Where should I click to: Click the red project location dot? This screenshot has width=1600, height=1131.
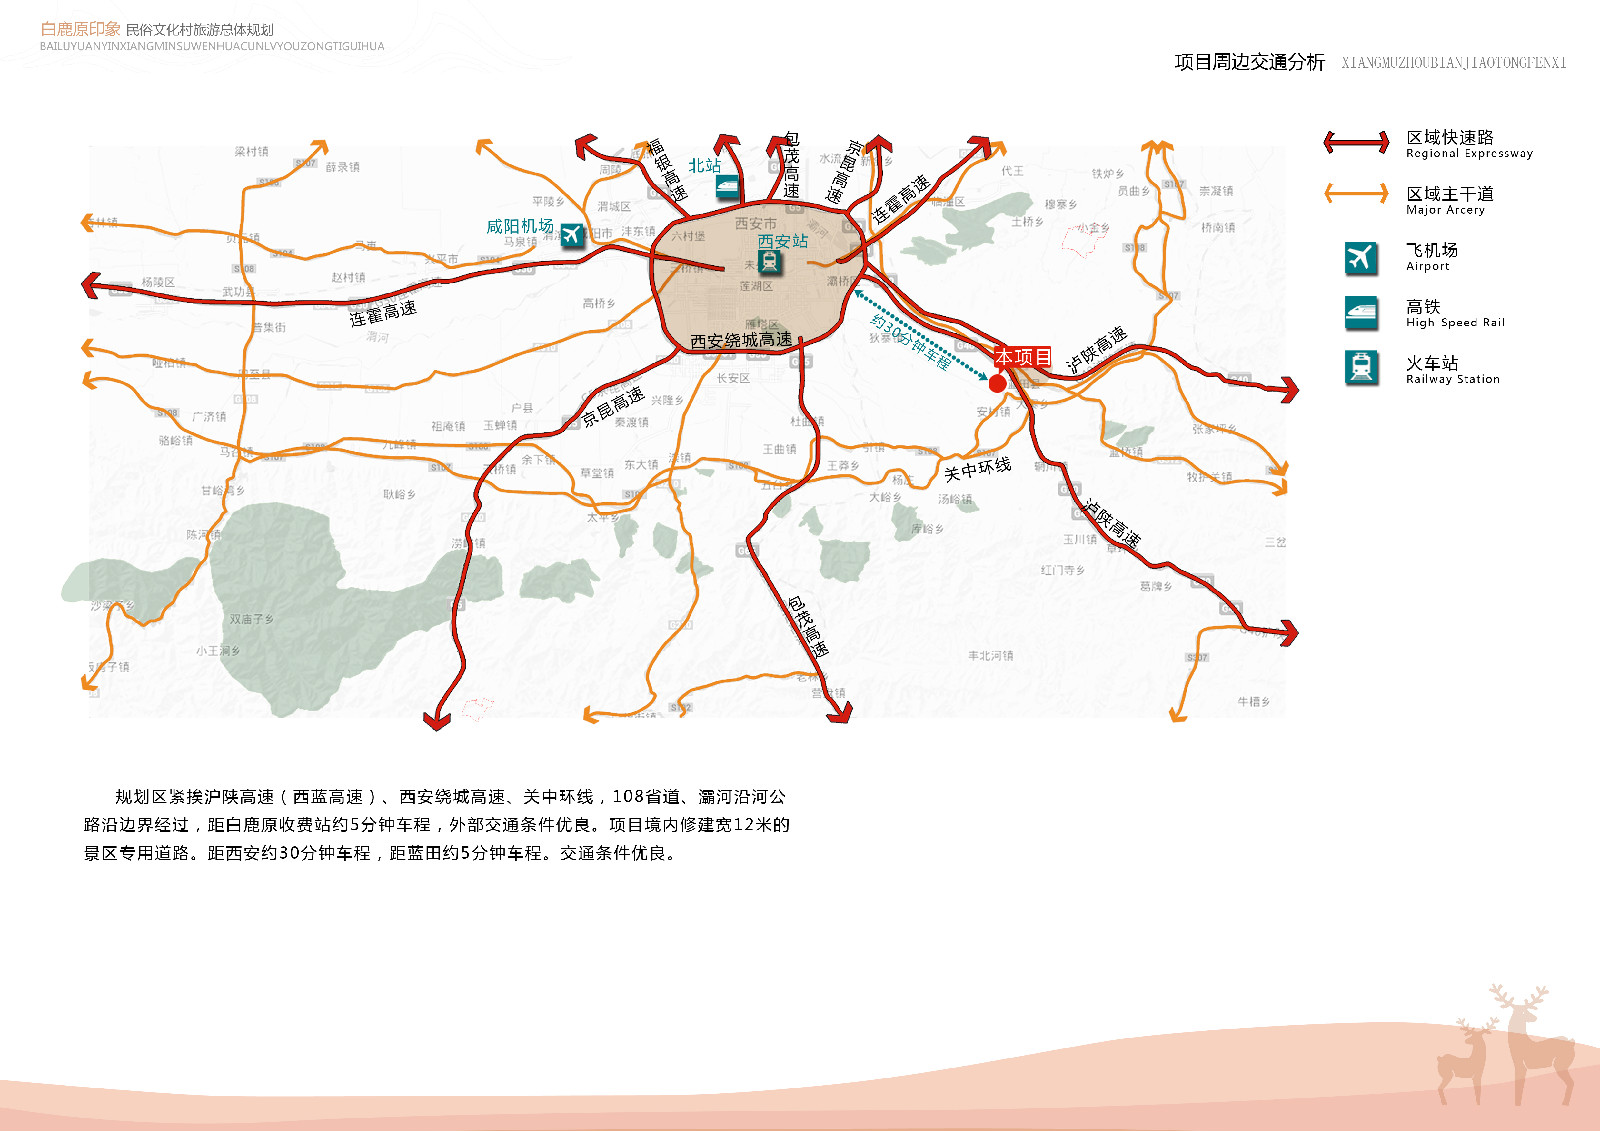coord(997,383)
